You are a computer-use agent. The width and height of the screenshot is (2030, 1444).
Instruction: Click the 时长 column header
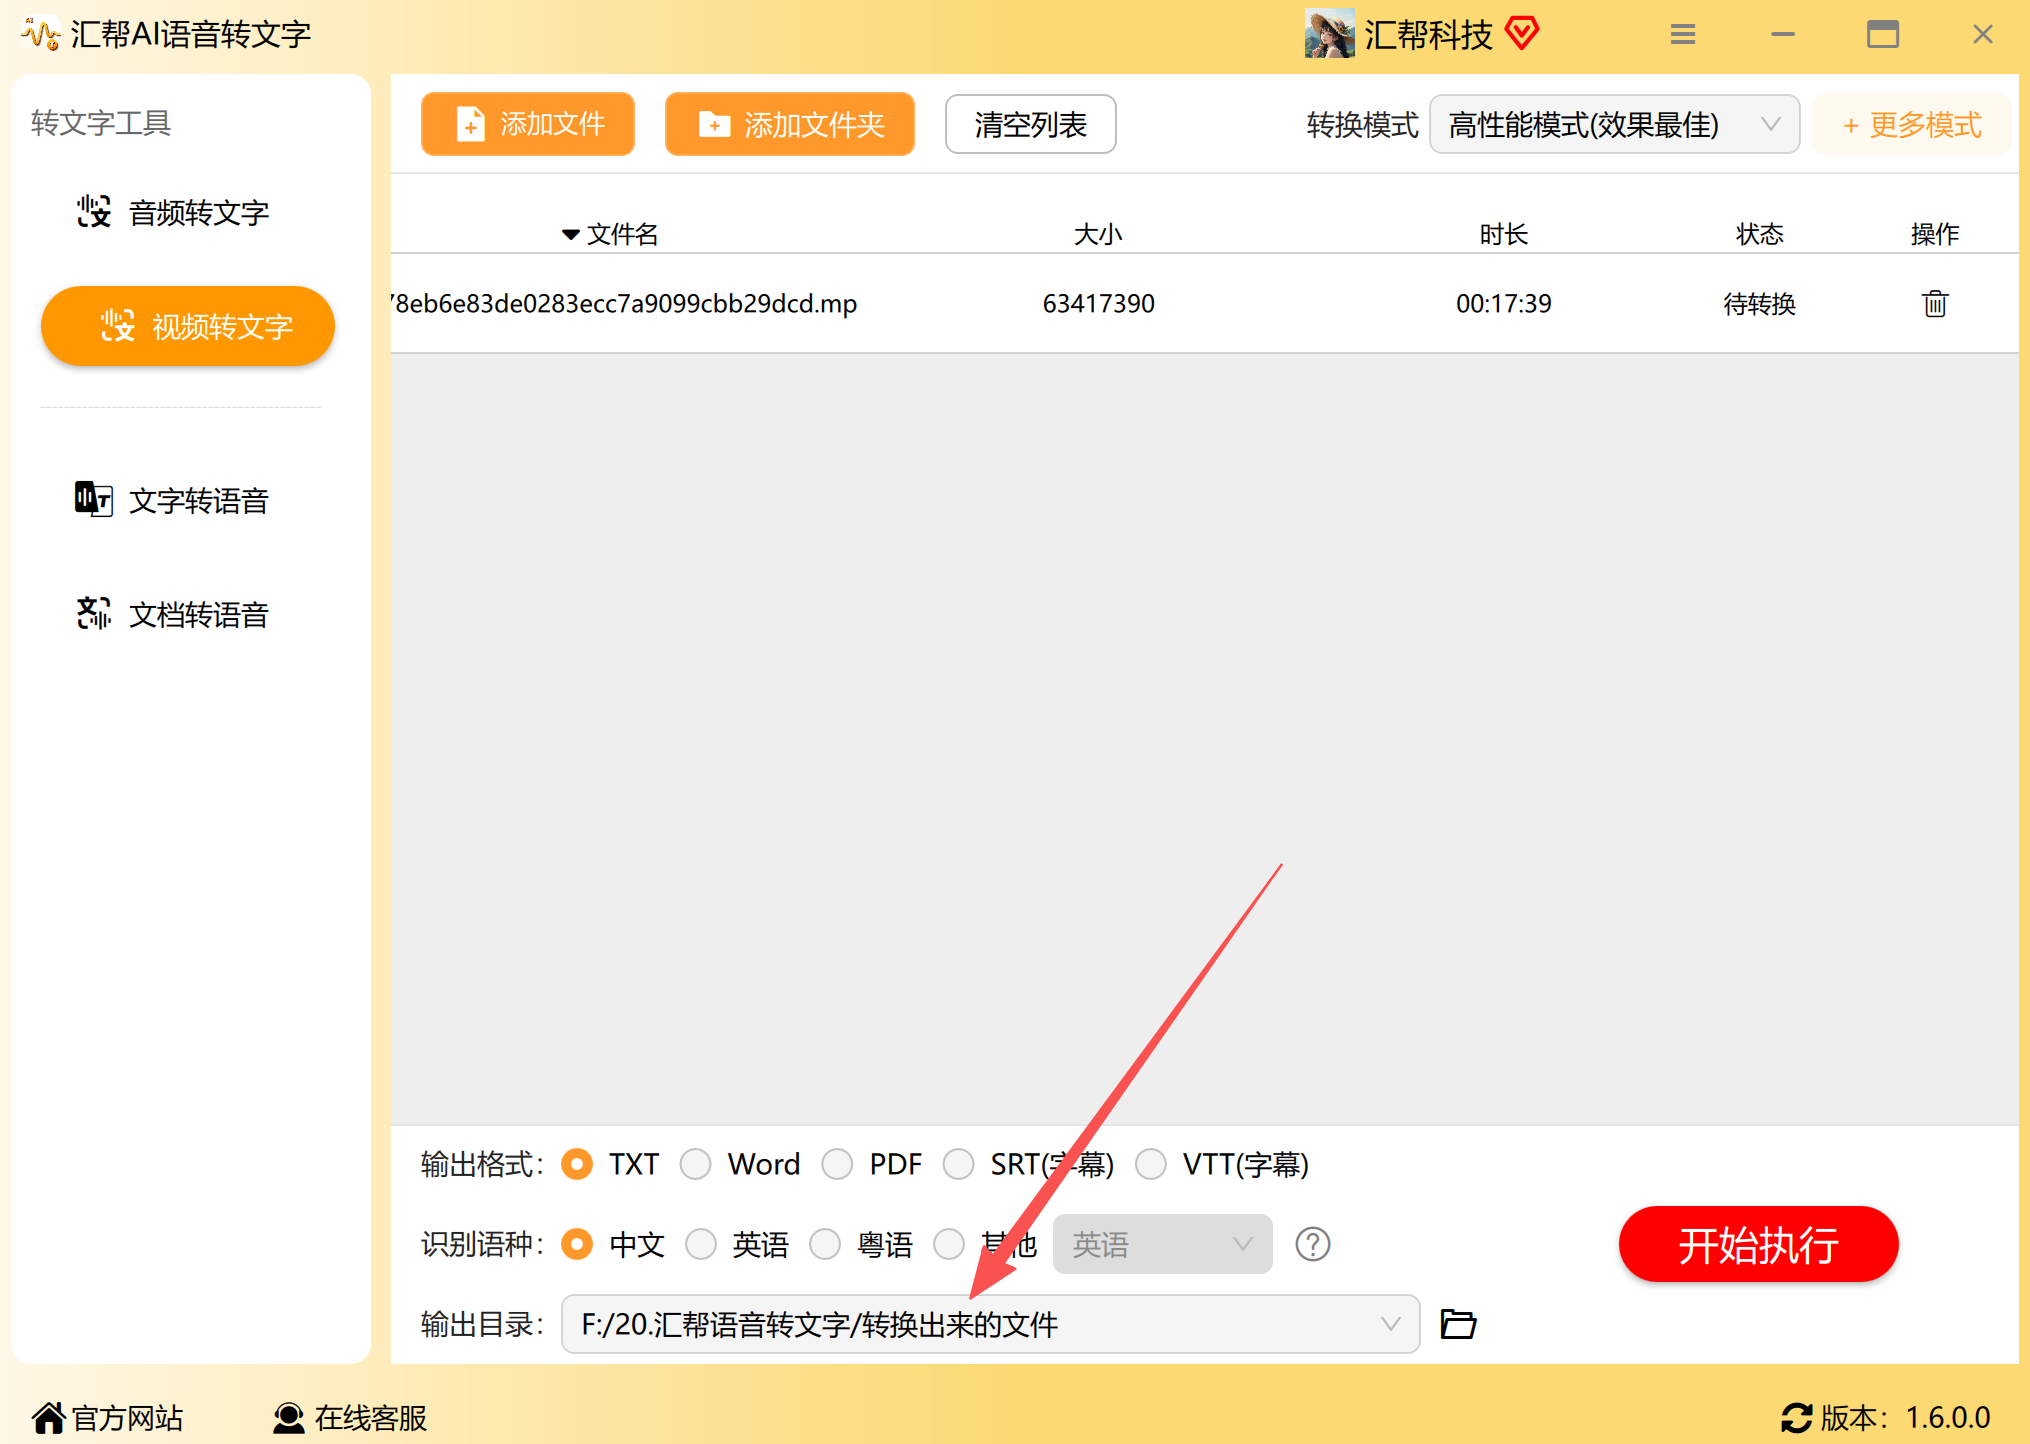pyautogui.click(x=1503, y=234)
